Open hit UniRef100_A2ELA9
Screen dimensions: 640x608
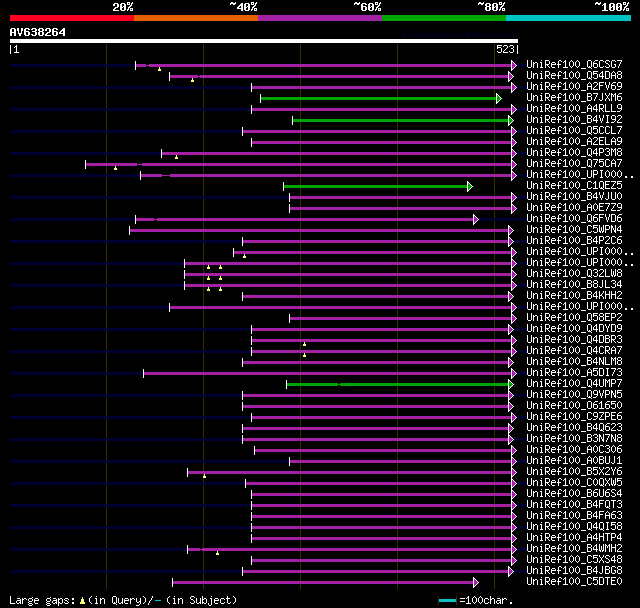(x=574, y=142)
